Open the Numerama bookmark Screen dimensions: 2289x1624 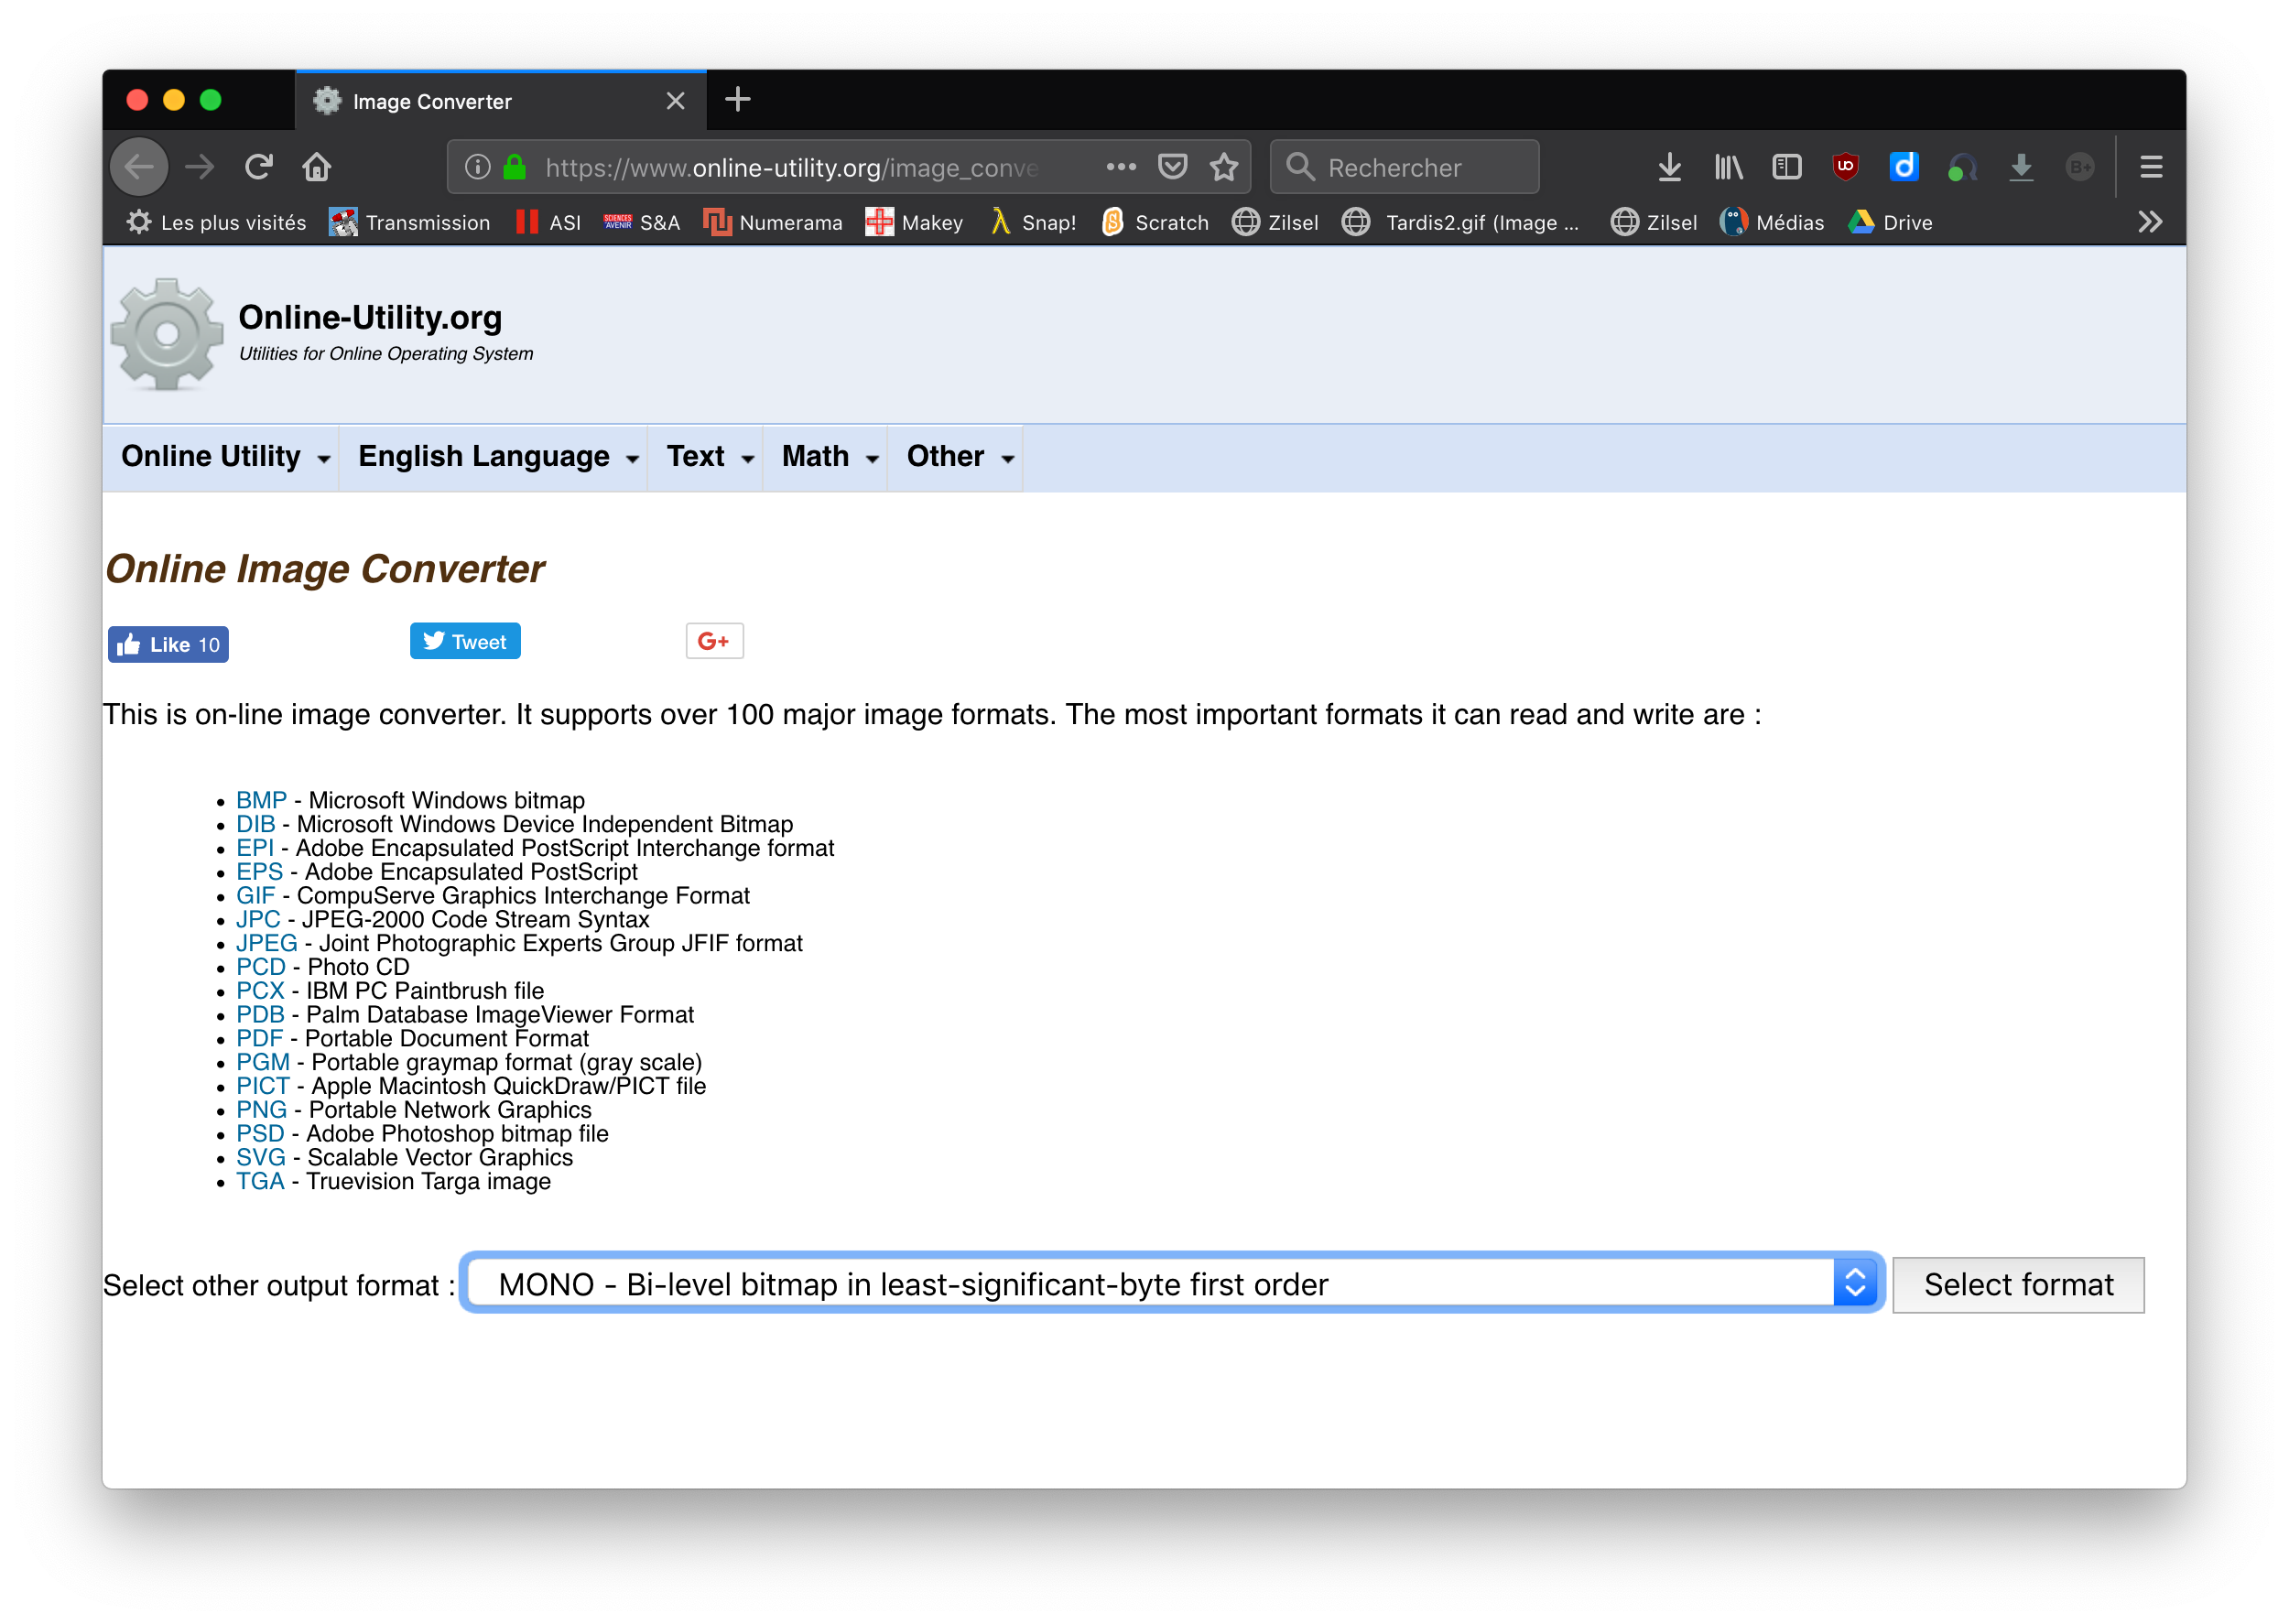pos(773,222)
